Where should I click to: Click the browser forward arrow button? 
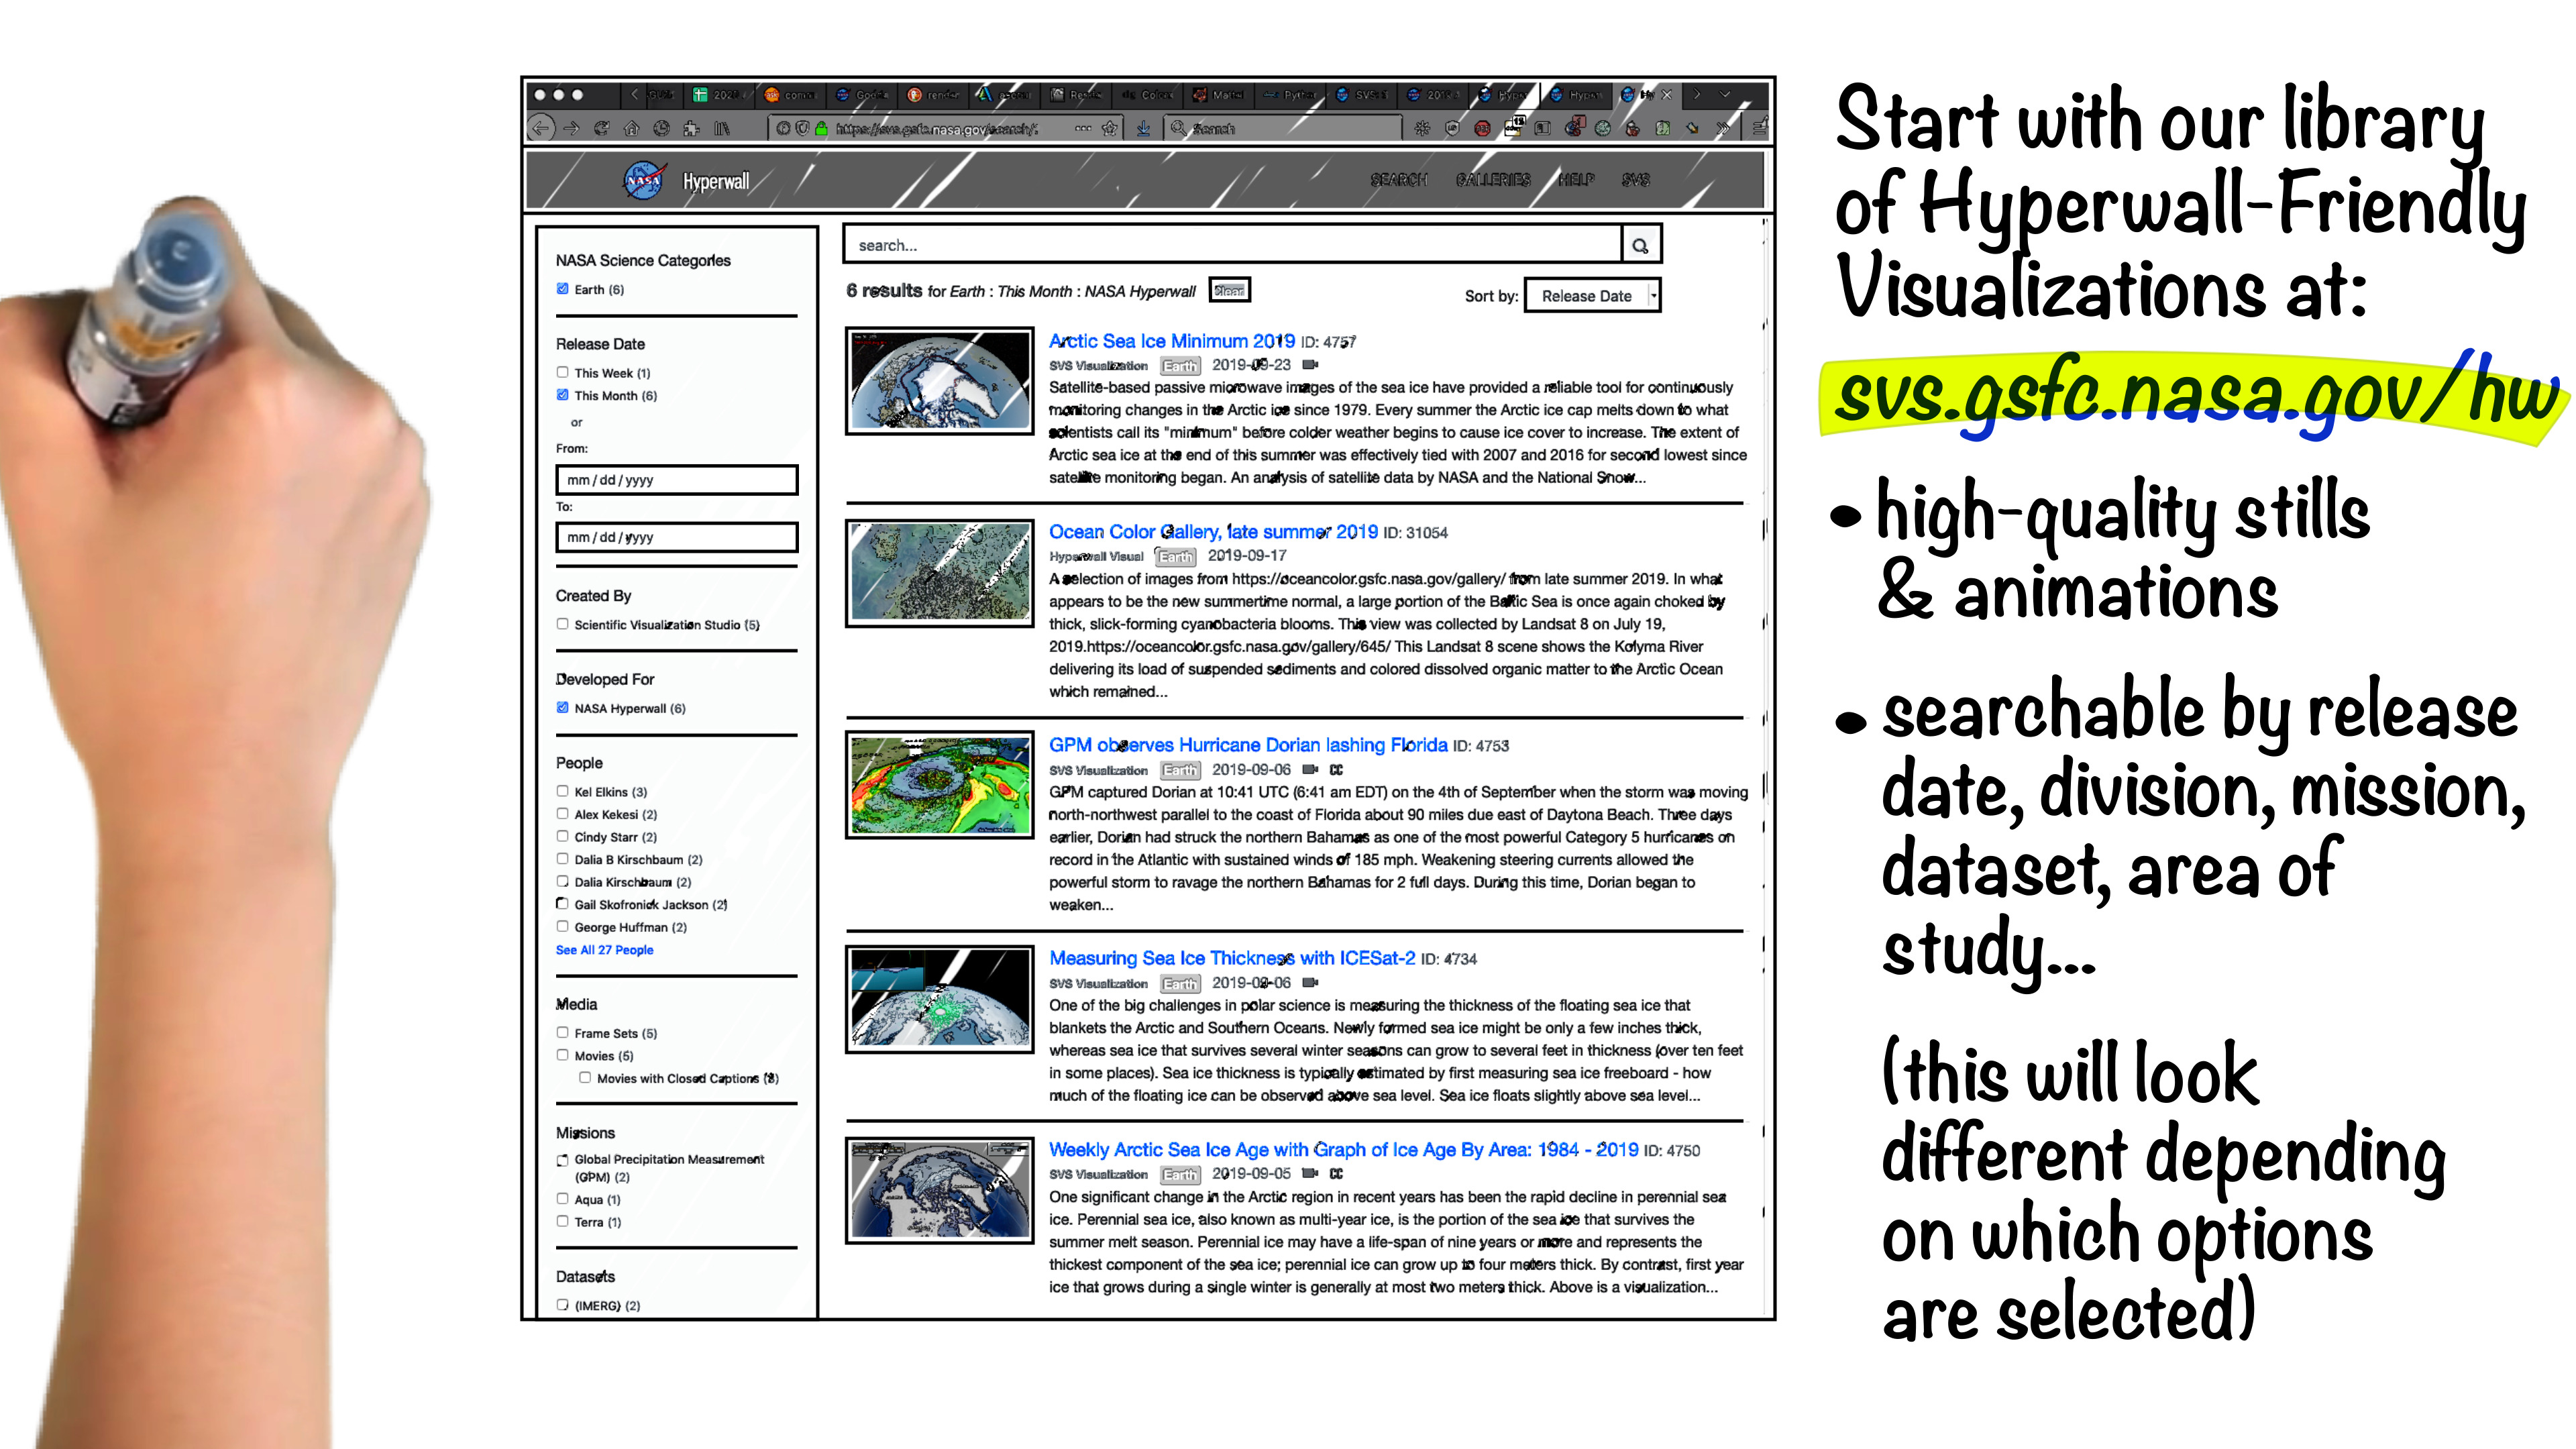pos(571,128)
